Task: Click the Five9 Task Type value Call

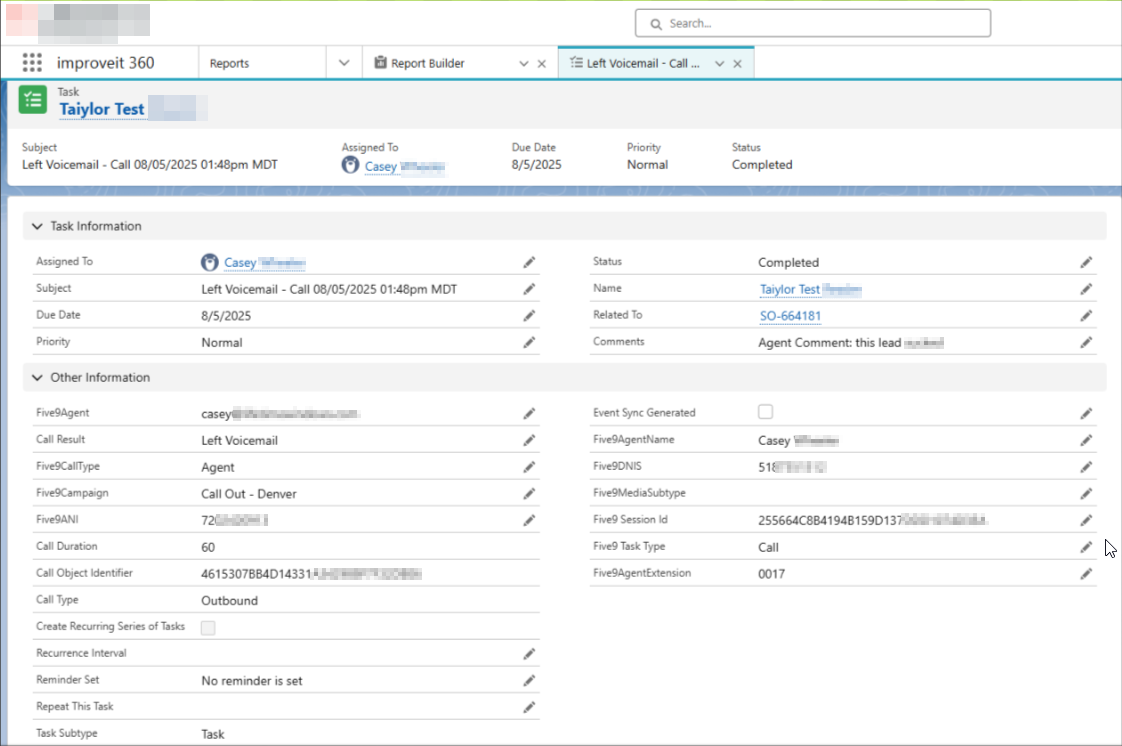Action: coord(769,548)
